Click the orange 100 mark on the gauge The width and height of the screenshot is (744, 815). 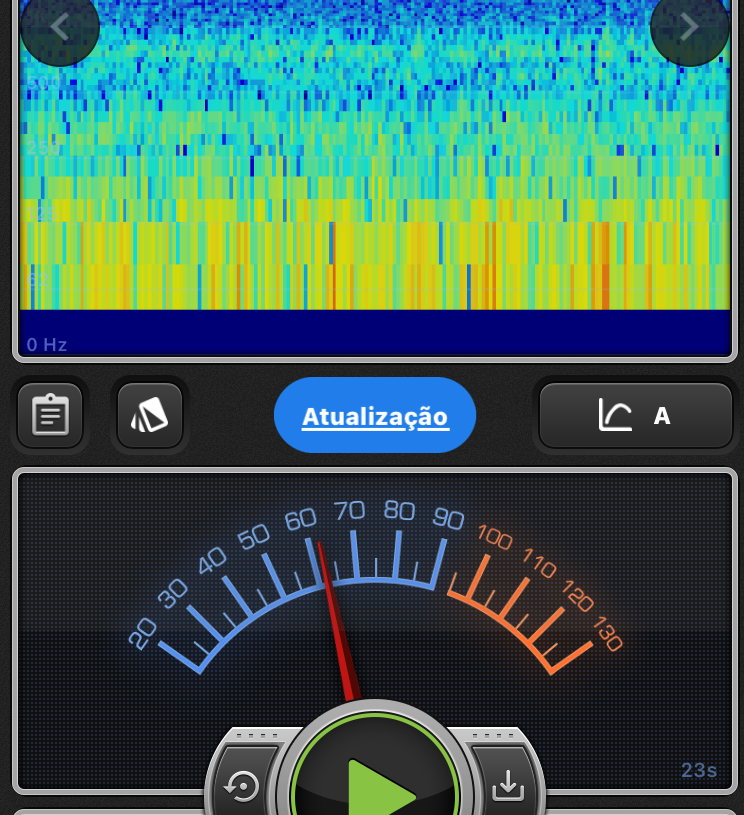(495, 537)
